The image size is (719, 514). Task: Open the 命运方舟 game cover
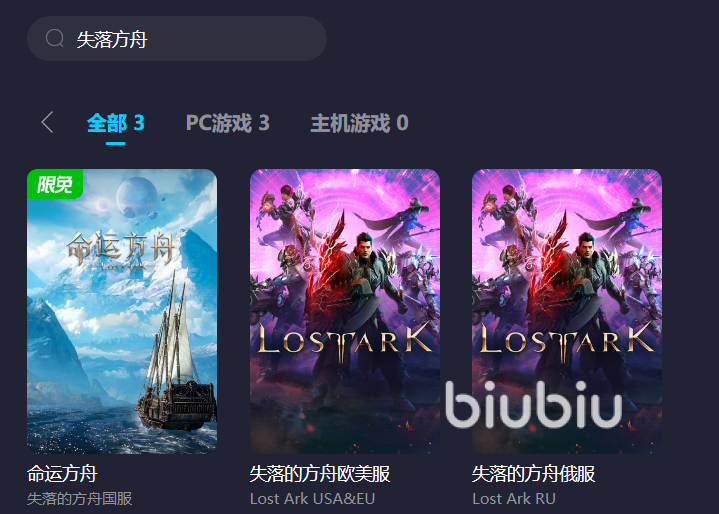(x=122, y=311)
